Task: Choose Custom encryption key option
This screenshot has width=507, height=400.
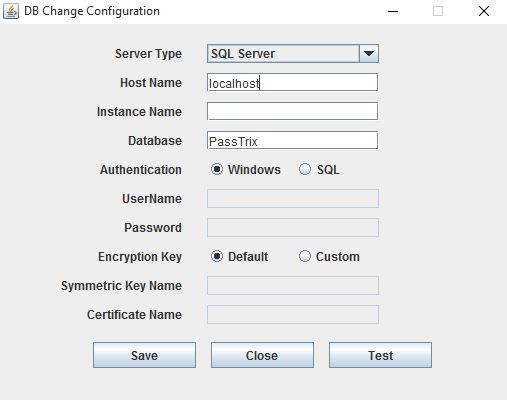Action: tap(329, 256)
